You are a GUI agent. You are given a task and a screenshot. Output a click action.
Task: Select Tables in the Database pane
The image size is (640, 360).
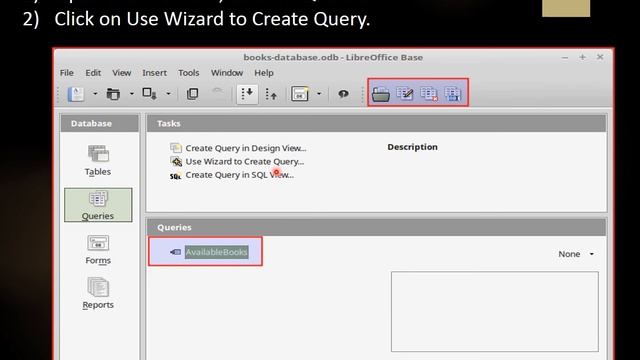coord(98,160)
